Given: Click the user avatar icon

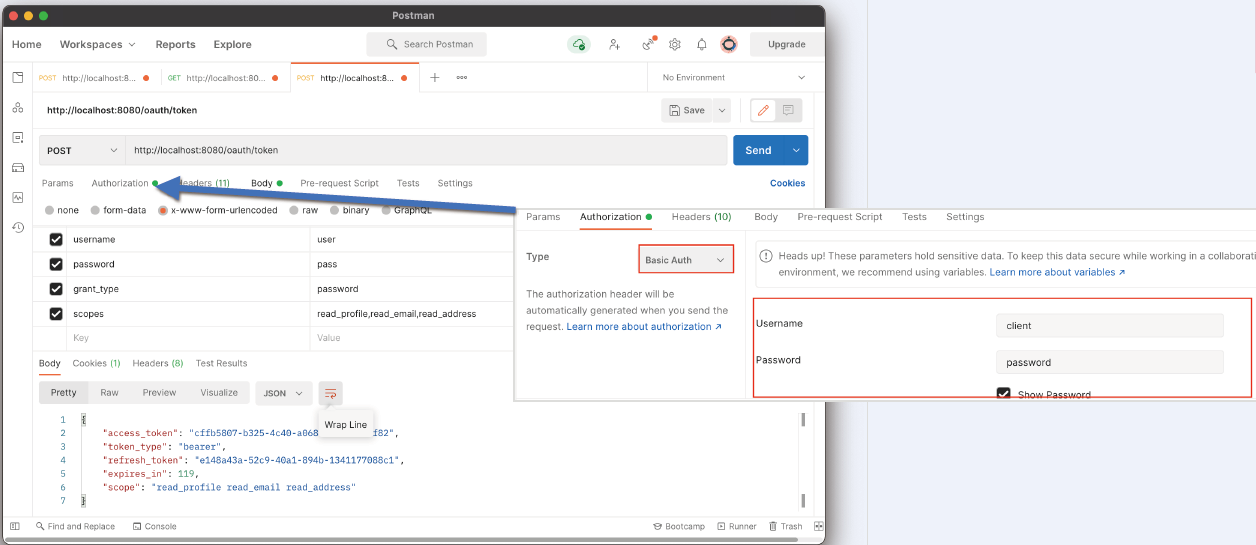Looking at the screenshot, I should point(729,44).
